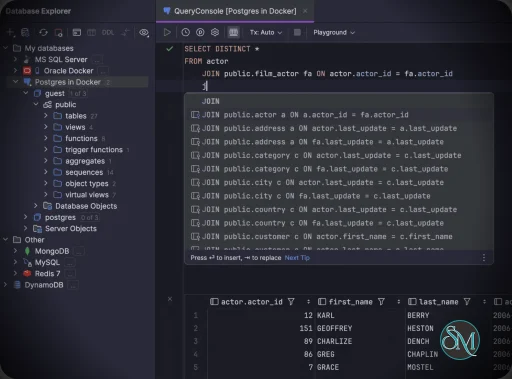
Task: Choose JOIN public.customer on actor.first_name suggestion
Action: [339, 236]
